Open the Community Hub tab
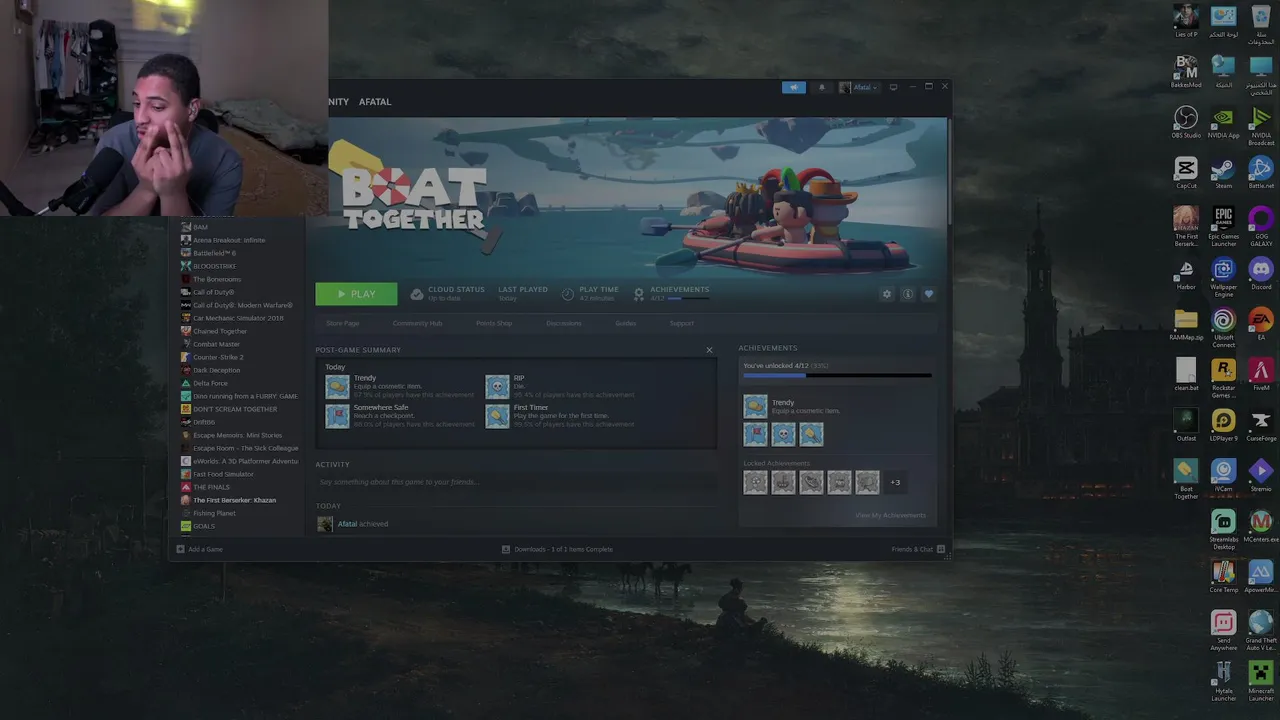This screenshot has width=1280, height=720. 418,323
